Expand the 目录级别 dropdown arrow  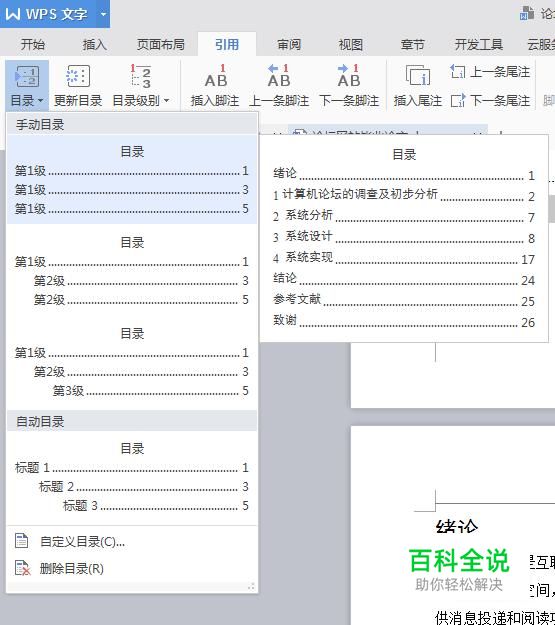(166, 100)
